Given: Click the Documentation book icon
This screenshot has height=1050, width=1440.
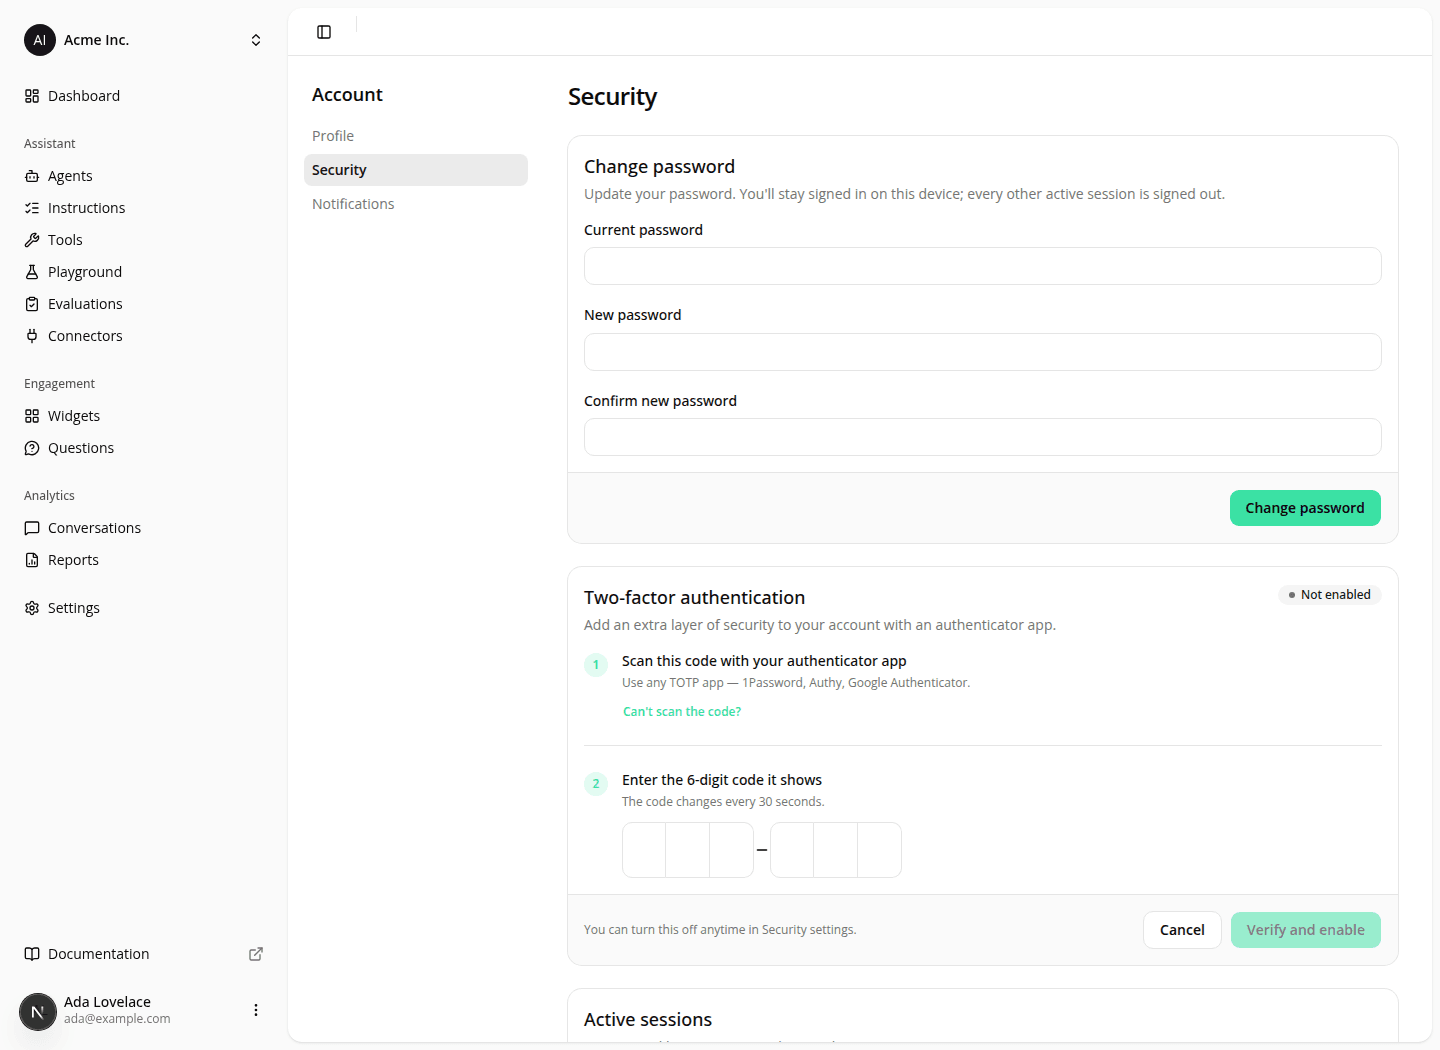Looking at the screenshot, I should (32, 954).
